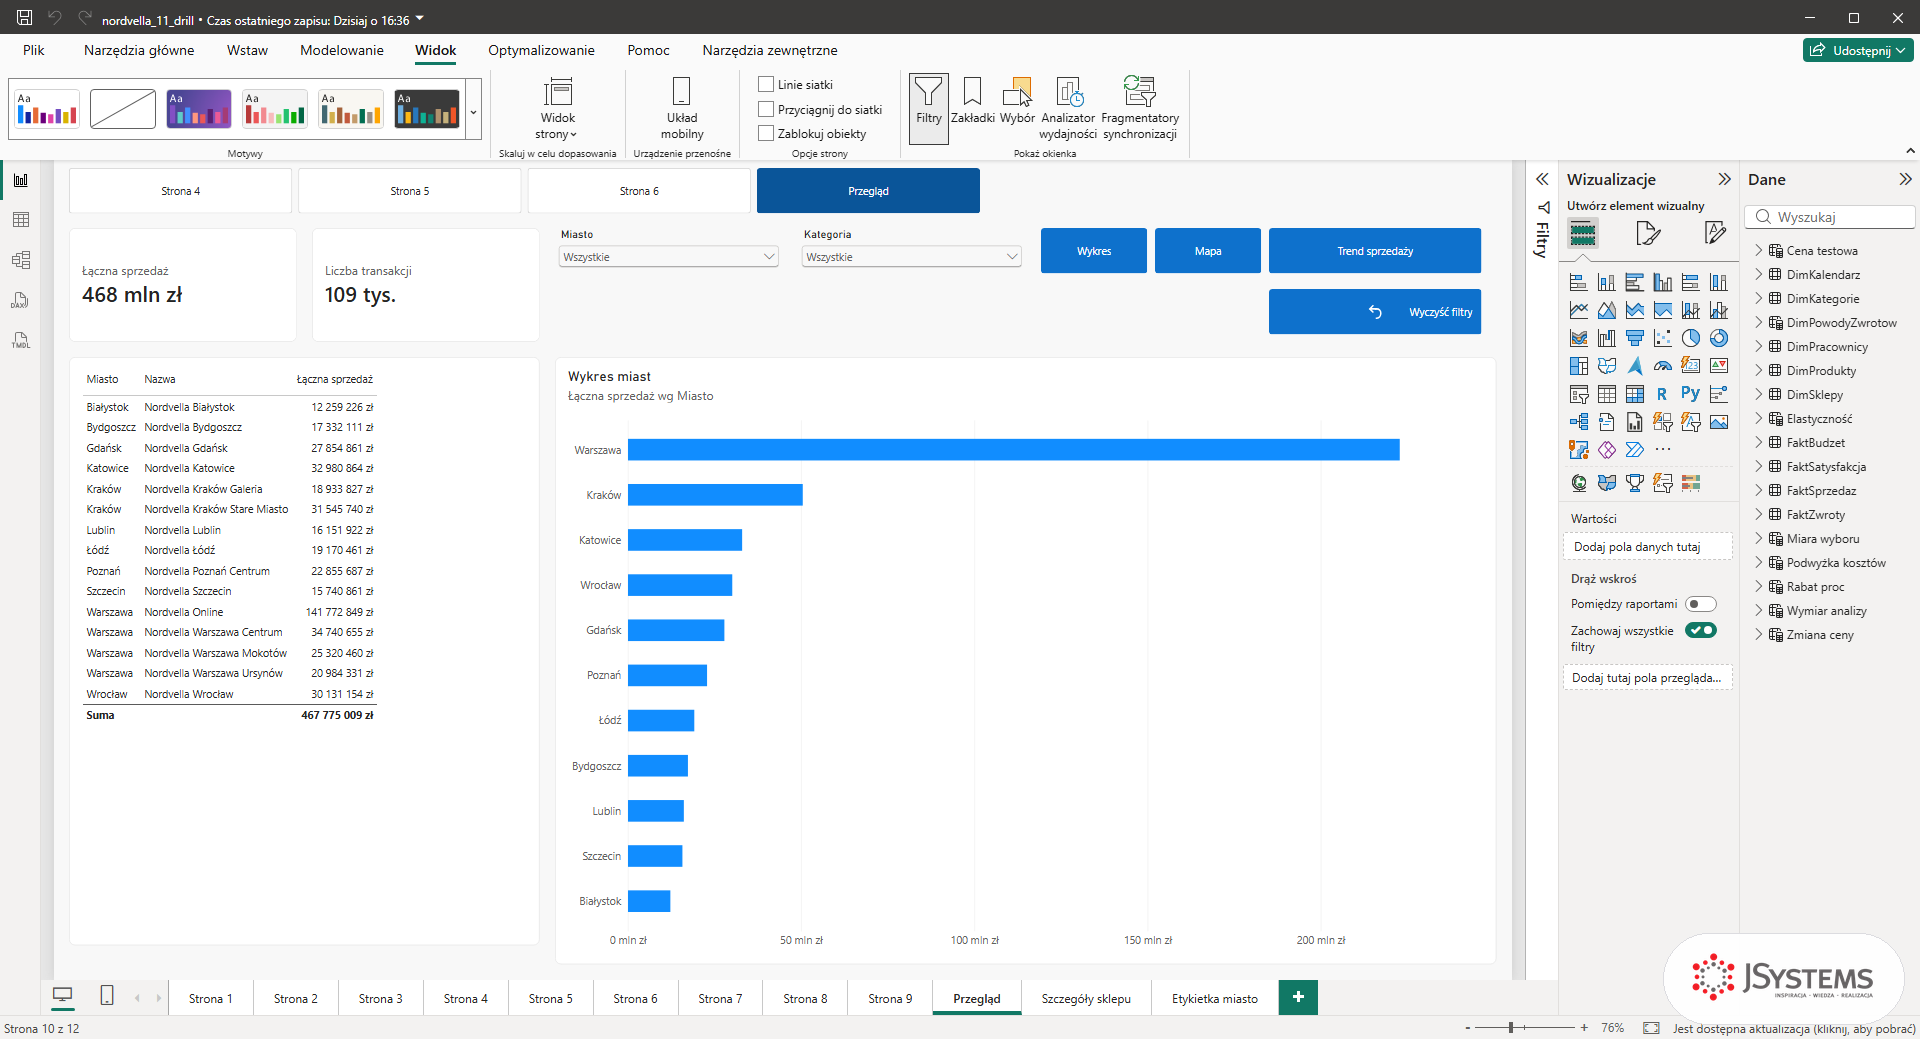Switch to Table view in left sidebar
This screenshot has width=1920, height=1040.
[x=21, y=220]
